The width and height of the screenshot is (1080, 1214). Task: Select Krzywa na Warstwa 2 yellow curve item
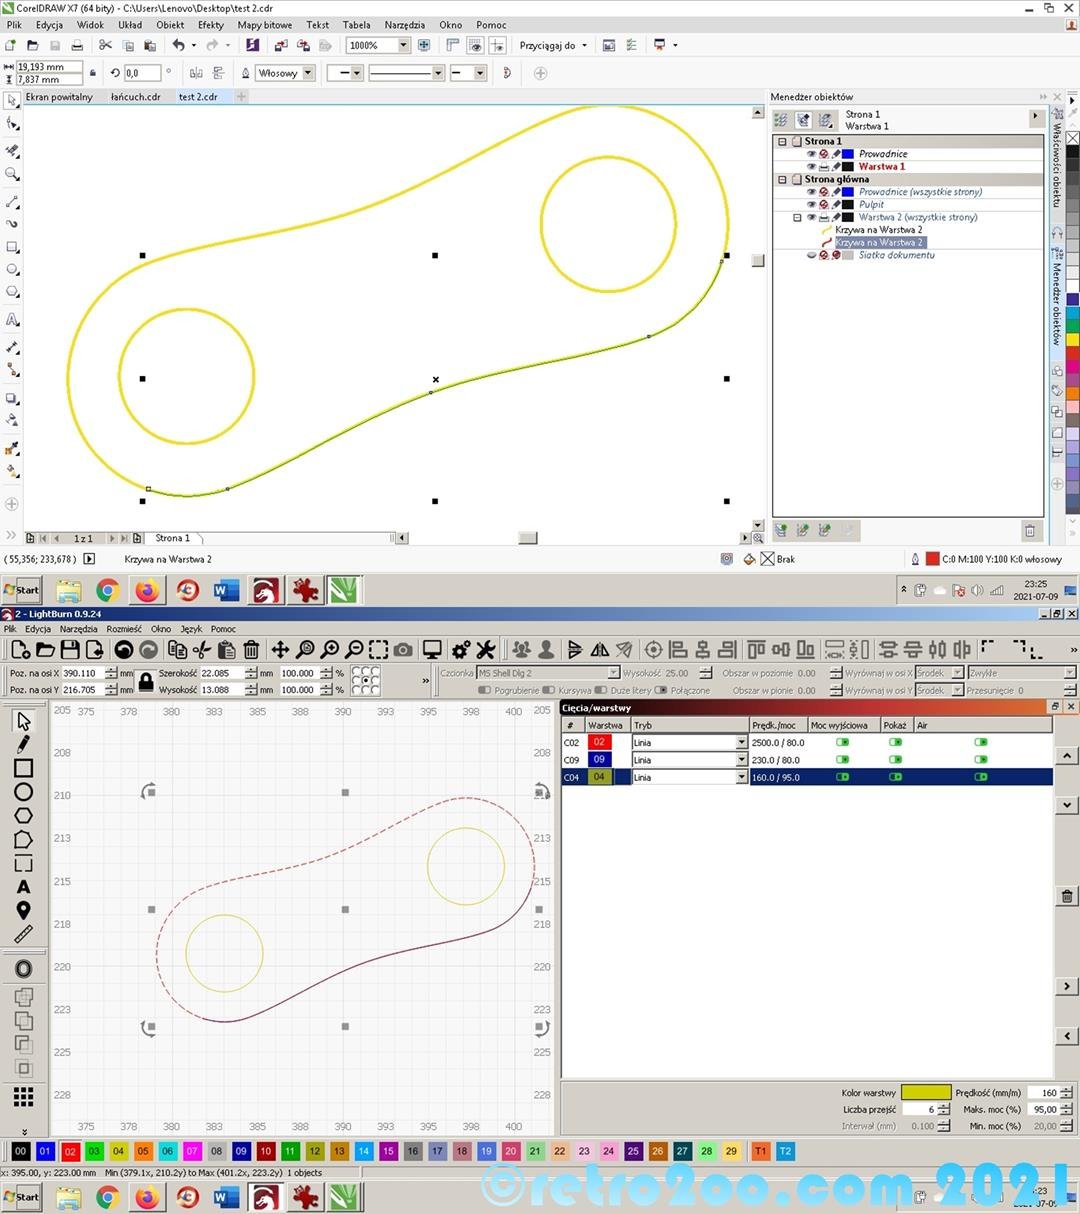click(878, 230)
